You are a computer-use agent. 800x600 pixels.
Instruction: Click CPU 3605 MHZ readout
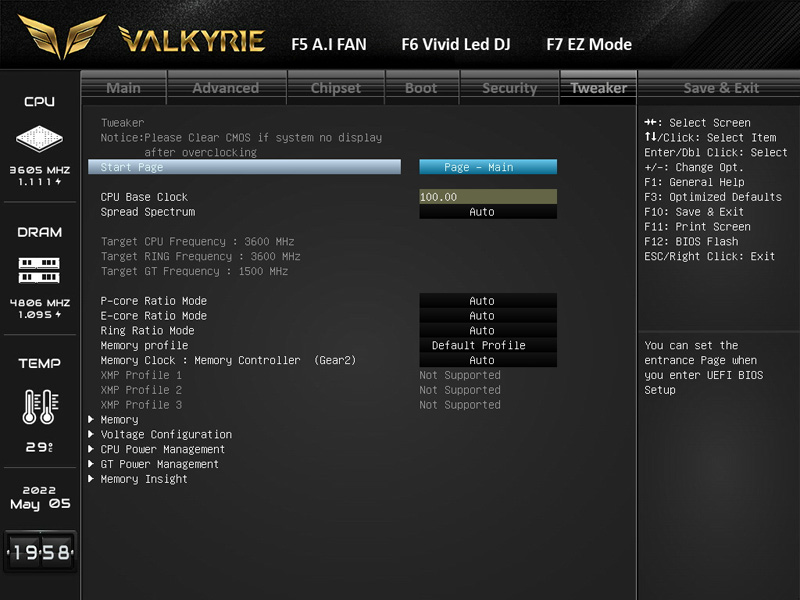click(40, 170)
